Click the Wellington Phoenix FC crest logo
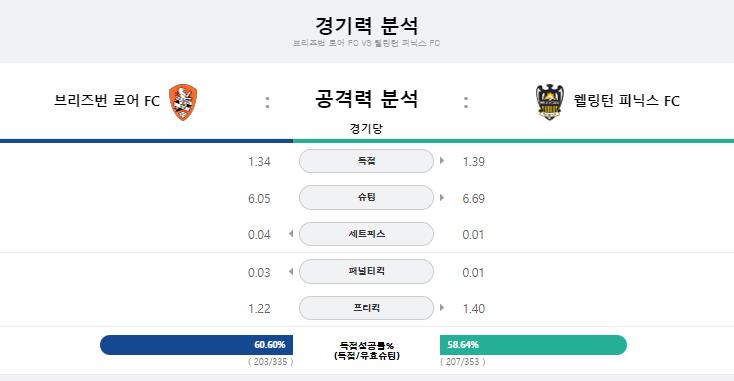Screen dimensions: 734x381 pyautogui.click(x=550, y=102)
